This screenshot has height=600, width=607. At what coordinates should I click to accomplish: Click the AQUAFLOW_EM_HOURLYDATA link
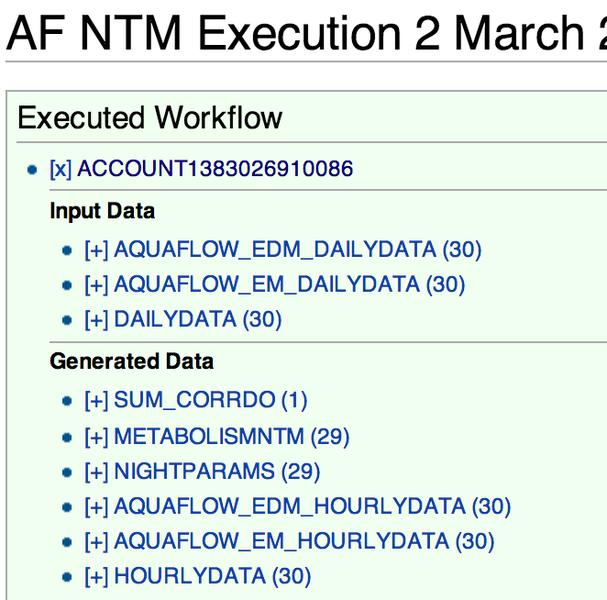click(x=282, y=541)
